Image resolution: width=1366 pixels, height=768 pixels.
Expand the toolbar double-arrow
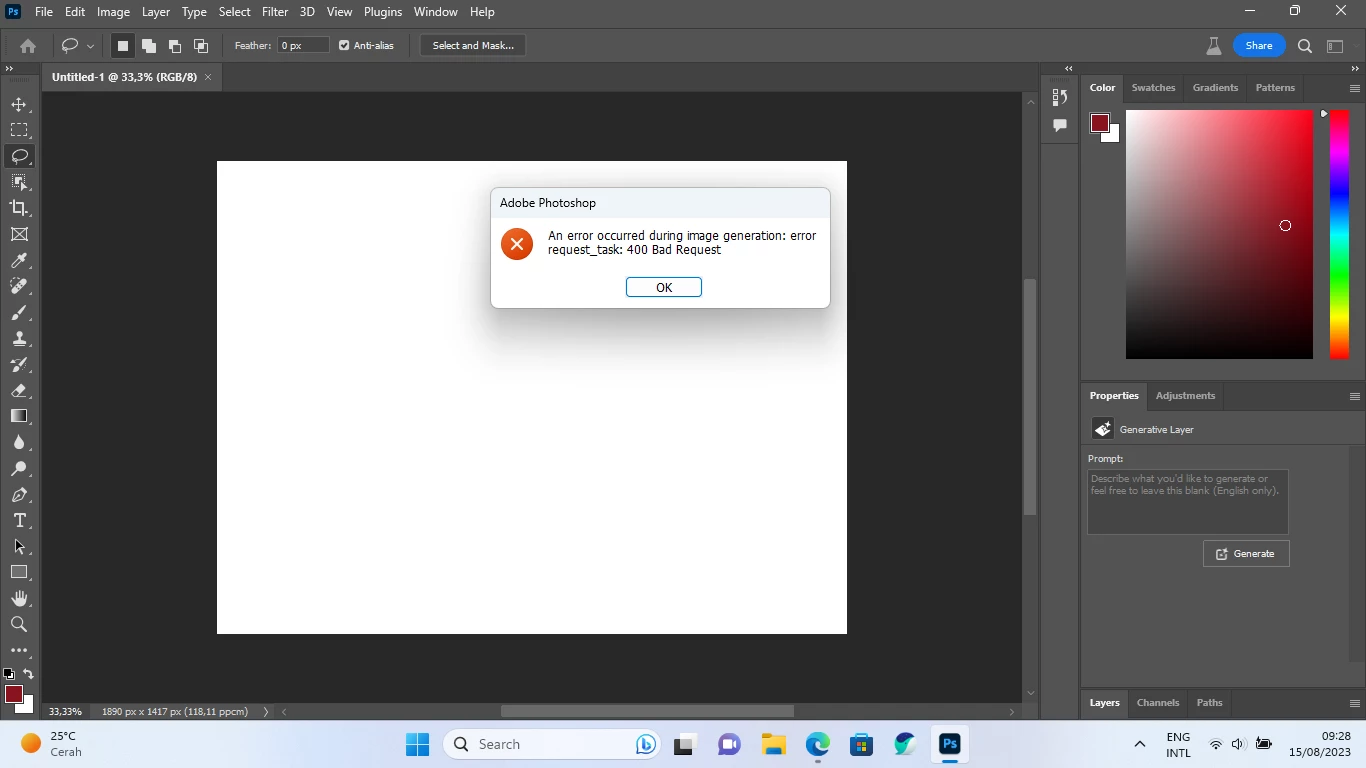(x=9, y=68)
